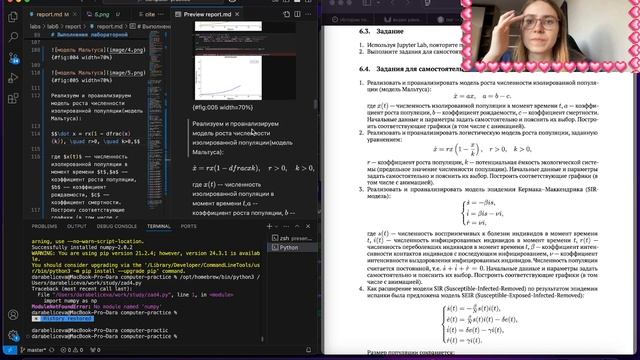
Task: Close the Preview report.md tab
Action: (x=237, y=14)
